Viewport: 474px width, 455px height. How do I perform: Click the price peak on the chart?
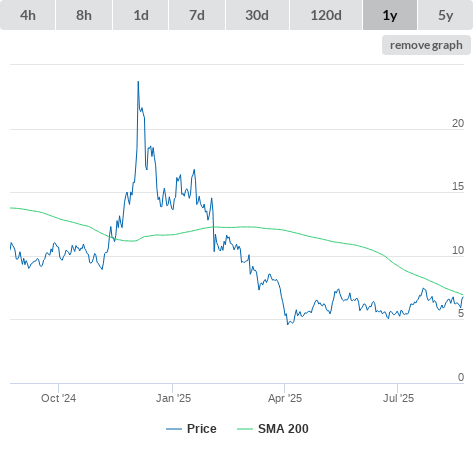coord(138,82)
